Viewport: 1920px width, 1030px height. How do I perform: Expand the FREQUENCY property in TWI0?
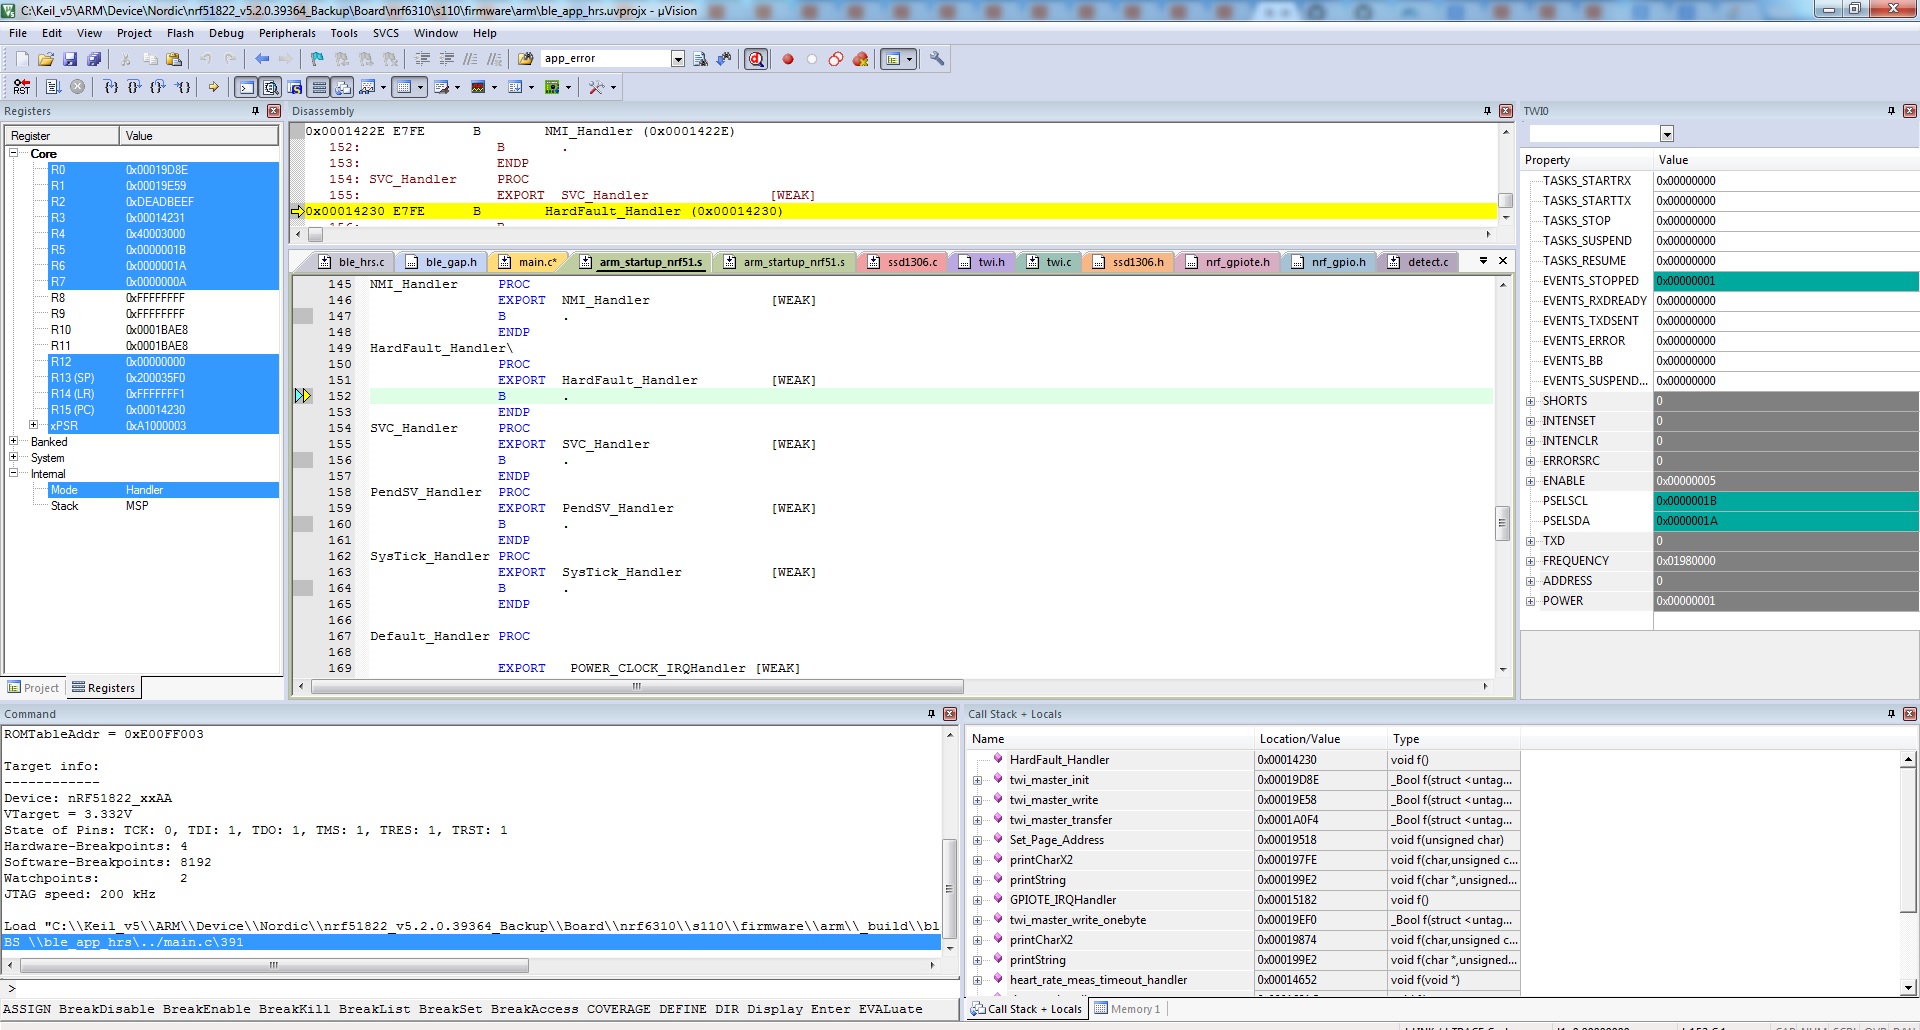tap(1530, 561)
